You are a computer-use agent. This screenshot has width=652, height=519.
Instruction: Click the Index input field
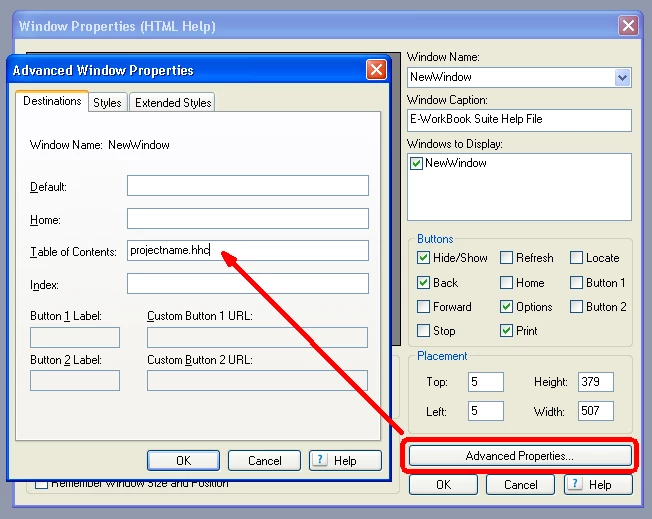click(248, 283)
